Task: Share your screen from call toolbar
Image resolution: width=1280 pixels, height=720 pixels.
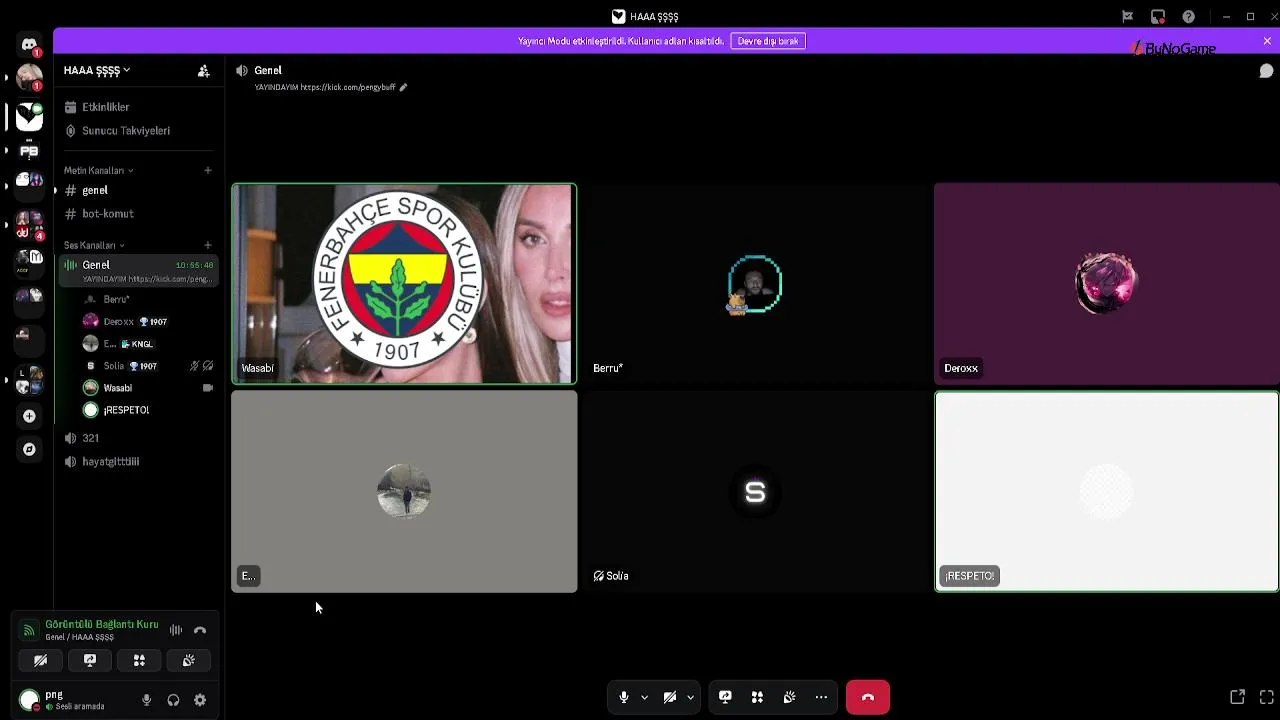Action: (725, 697)
